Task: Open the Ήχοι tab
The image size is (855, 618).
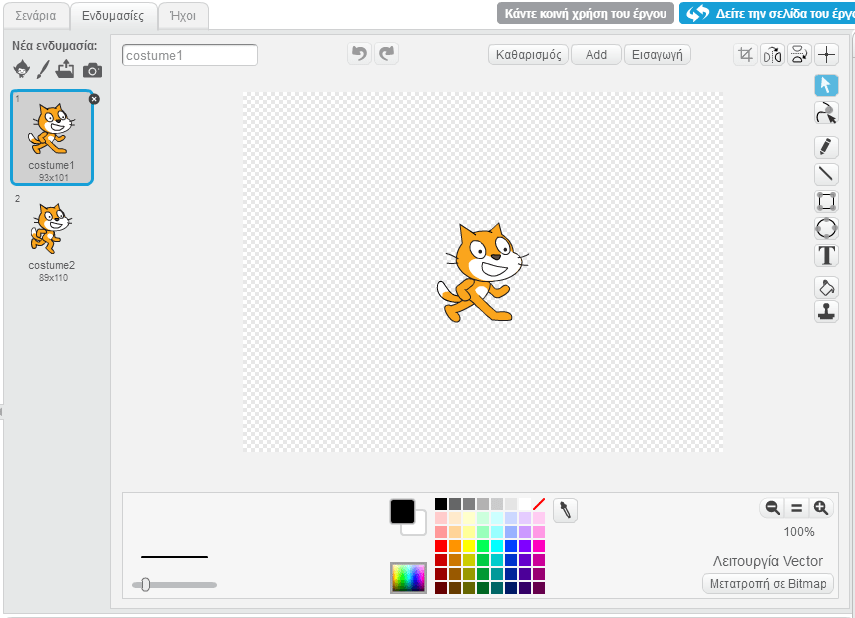Action: [183, 15]
